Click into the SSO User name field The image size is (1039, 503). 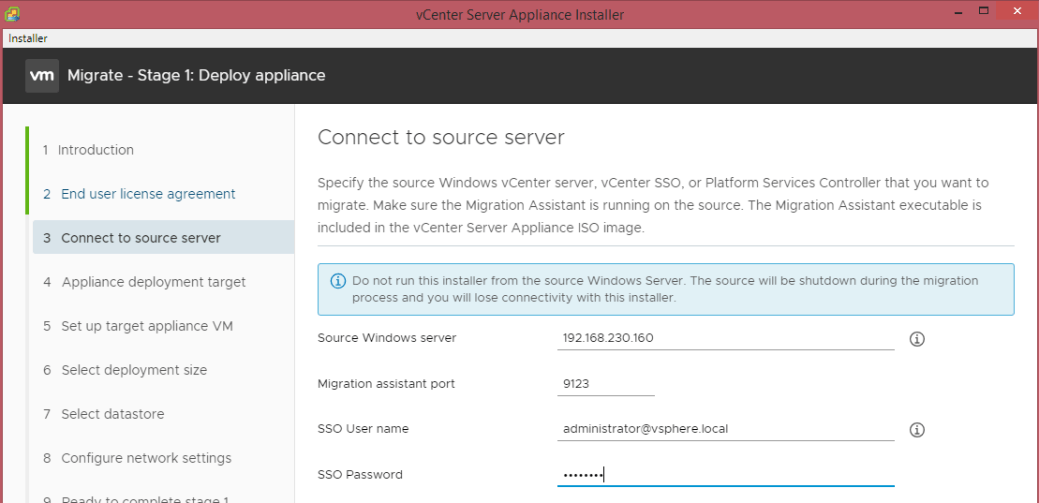725,429
